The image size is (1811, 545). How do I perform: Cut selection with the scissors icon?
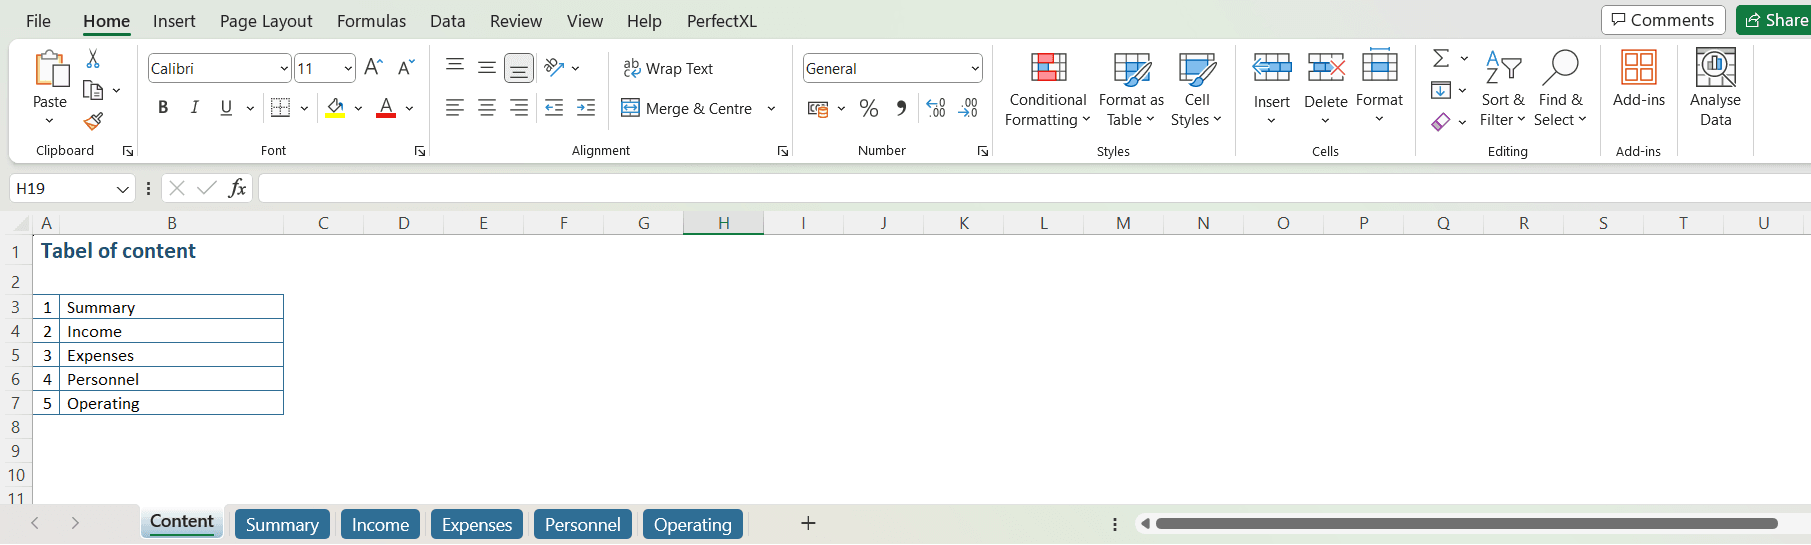pyautogui.click(x=93, y=60)
